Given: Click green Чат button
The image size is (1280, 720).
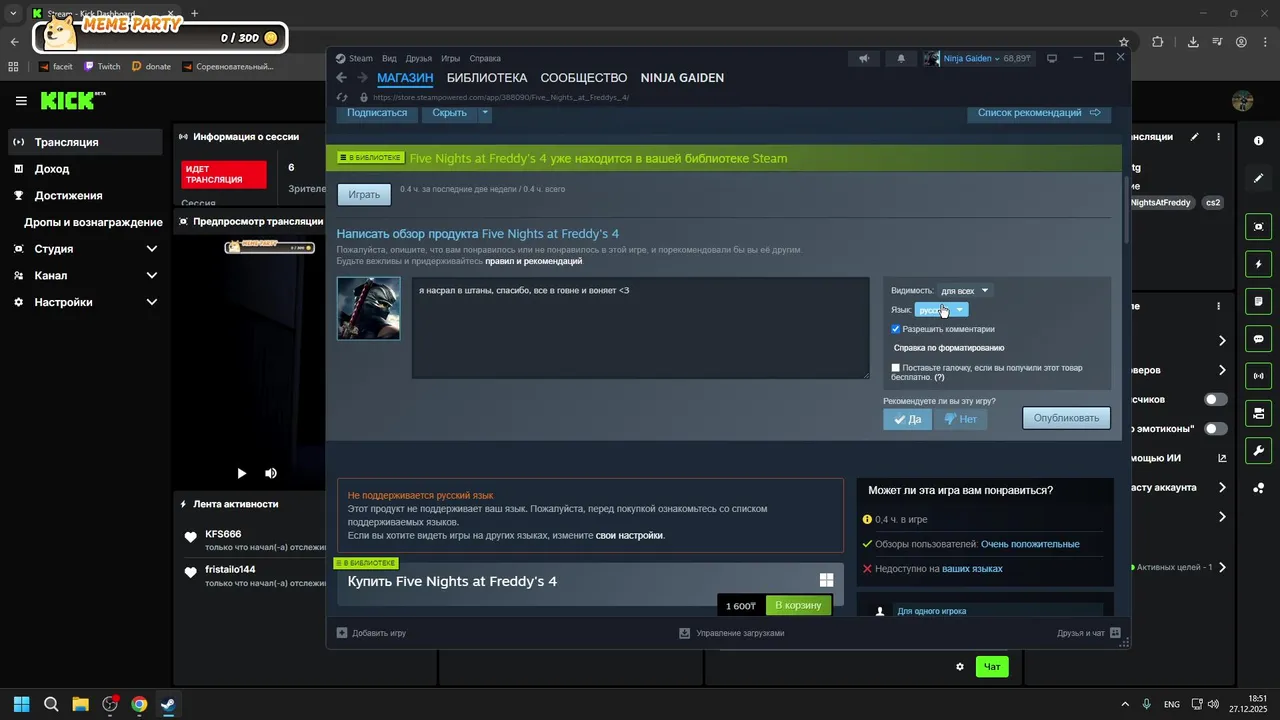Looking at the screenshot, I should point(992,667).
